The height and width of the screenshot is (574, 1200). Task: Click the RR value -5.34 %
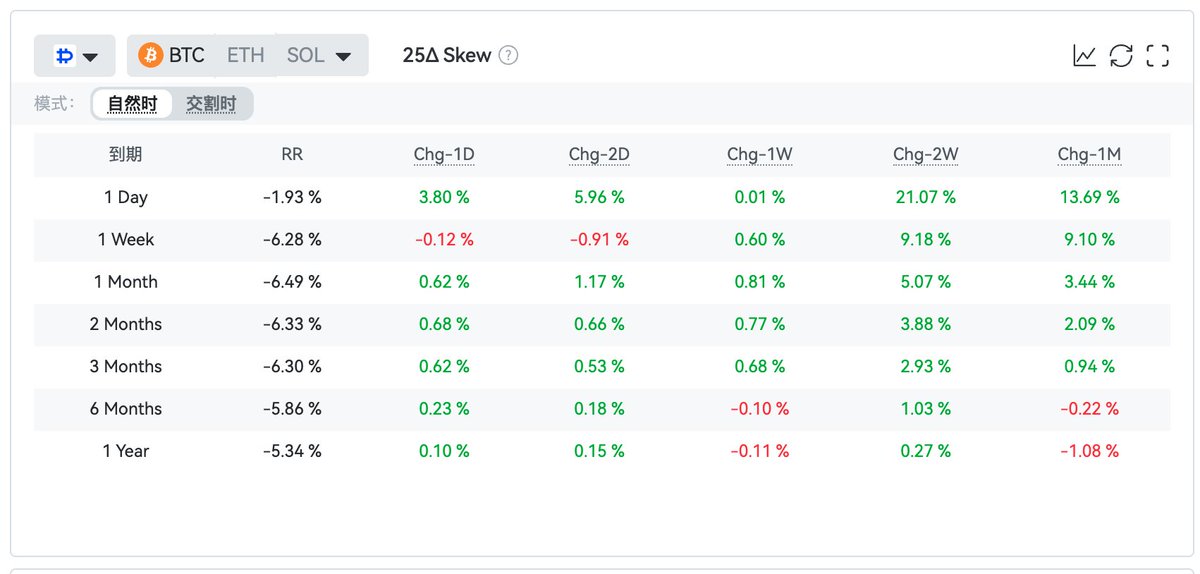(x=292, y=451)
